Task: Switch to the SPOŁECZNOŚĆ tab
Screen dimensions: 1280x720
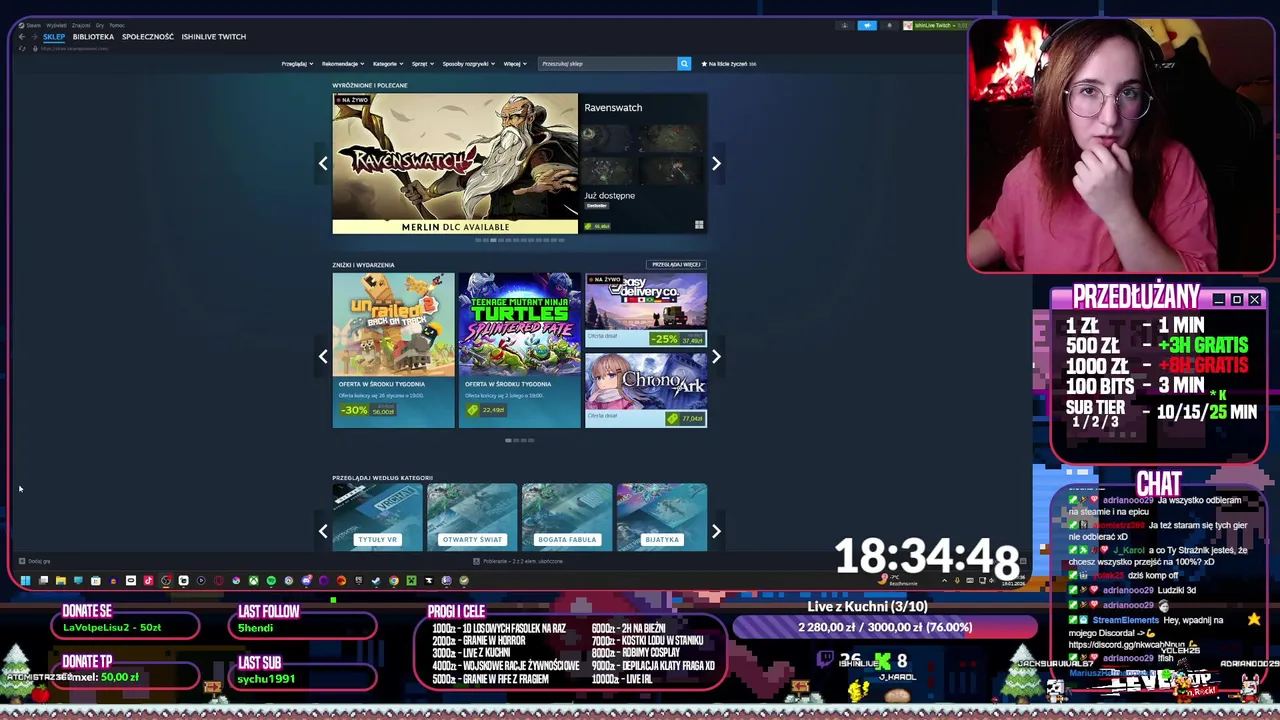Action: 148,37
